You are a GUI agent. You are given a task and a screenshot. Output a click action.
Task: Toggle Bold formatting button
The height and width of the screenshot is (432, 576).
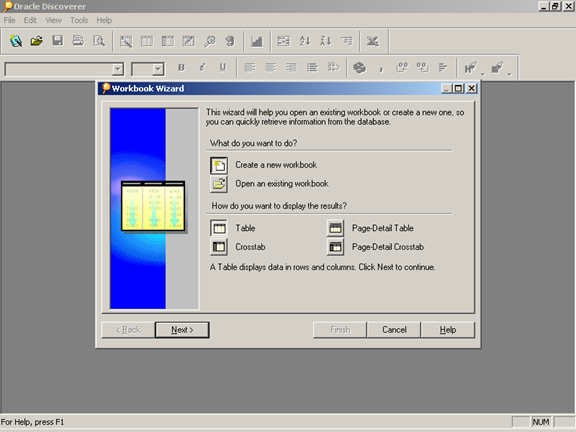[181, 68]
